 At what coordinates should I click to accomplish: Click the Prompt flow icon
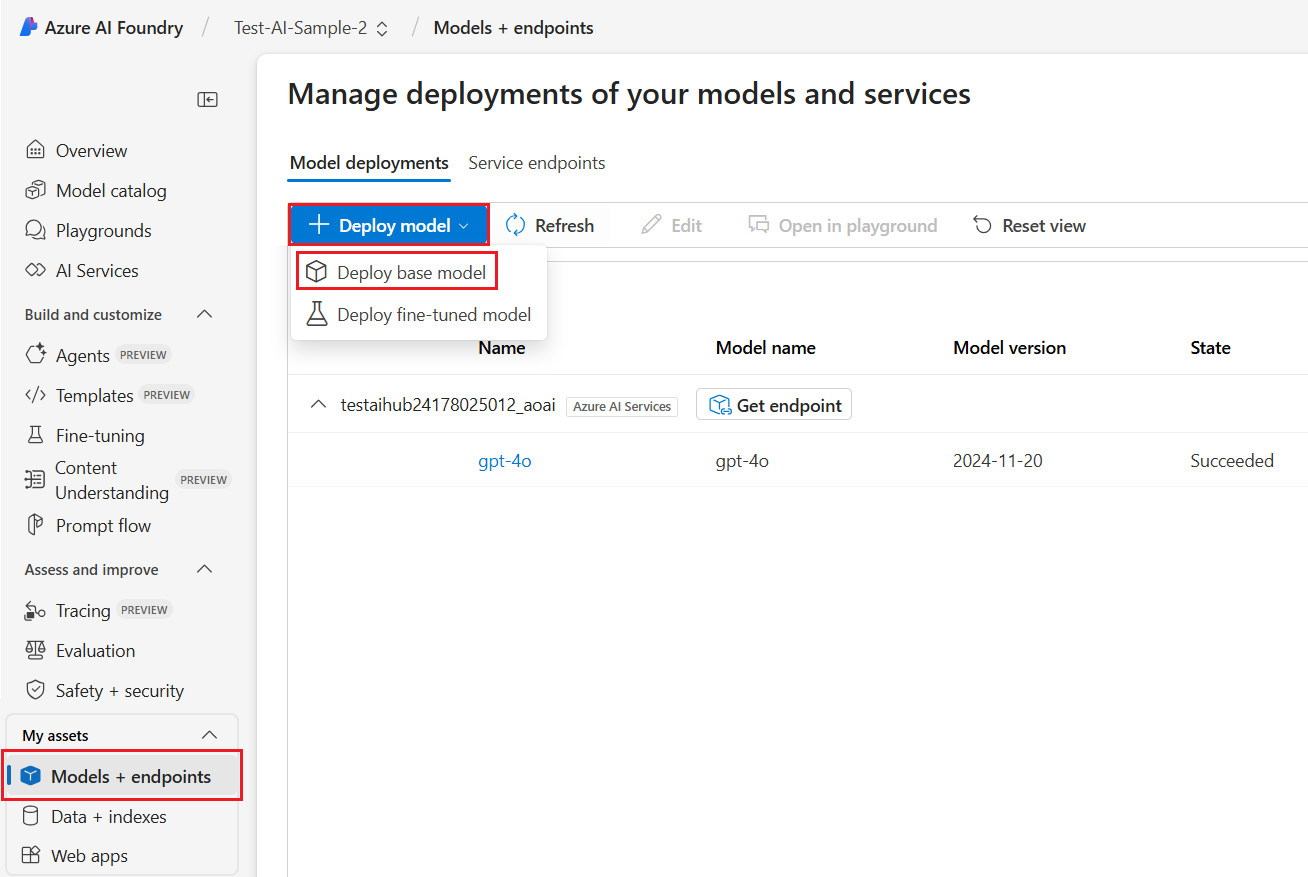point(35,525)
